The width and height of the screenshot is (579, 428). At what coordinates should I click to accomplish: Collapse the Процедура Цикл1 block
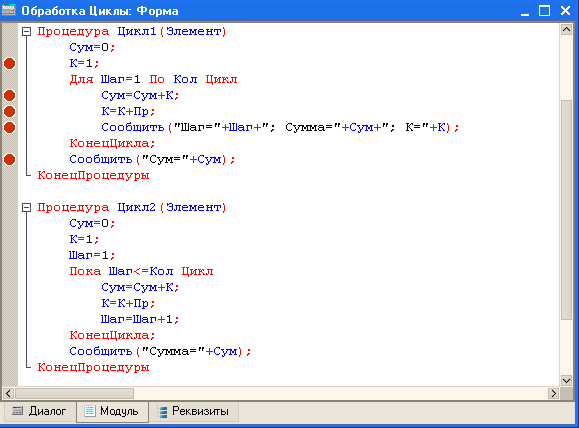point(26,32)
